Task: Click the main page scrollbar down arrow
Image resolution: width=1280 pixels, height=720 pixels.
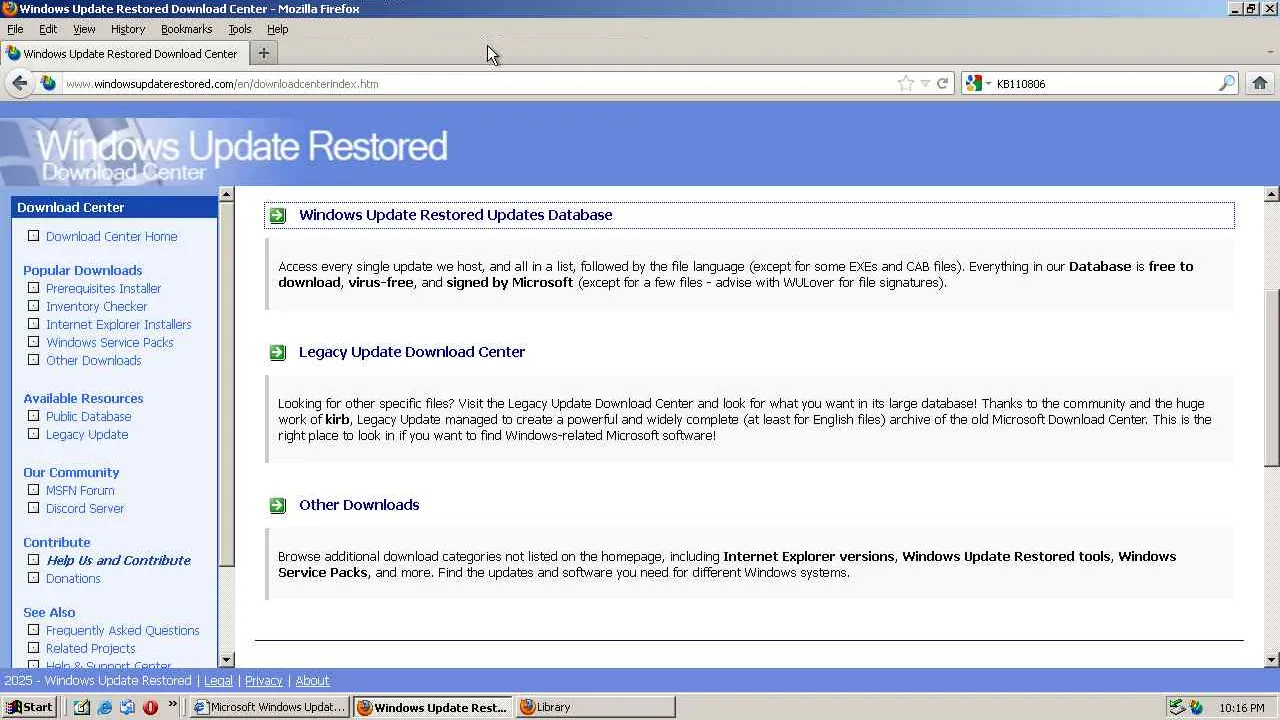Action: point(1272,660)
